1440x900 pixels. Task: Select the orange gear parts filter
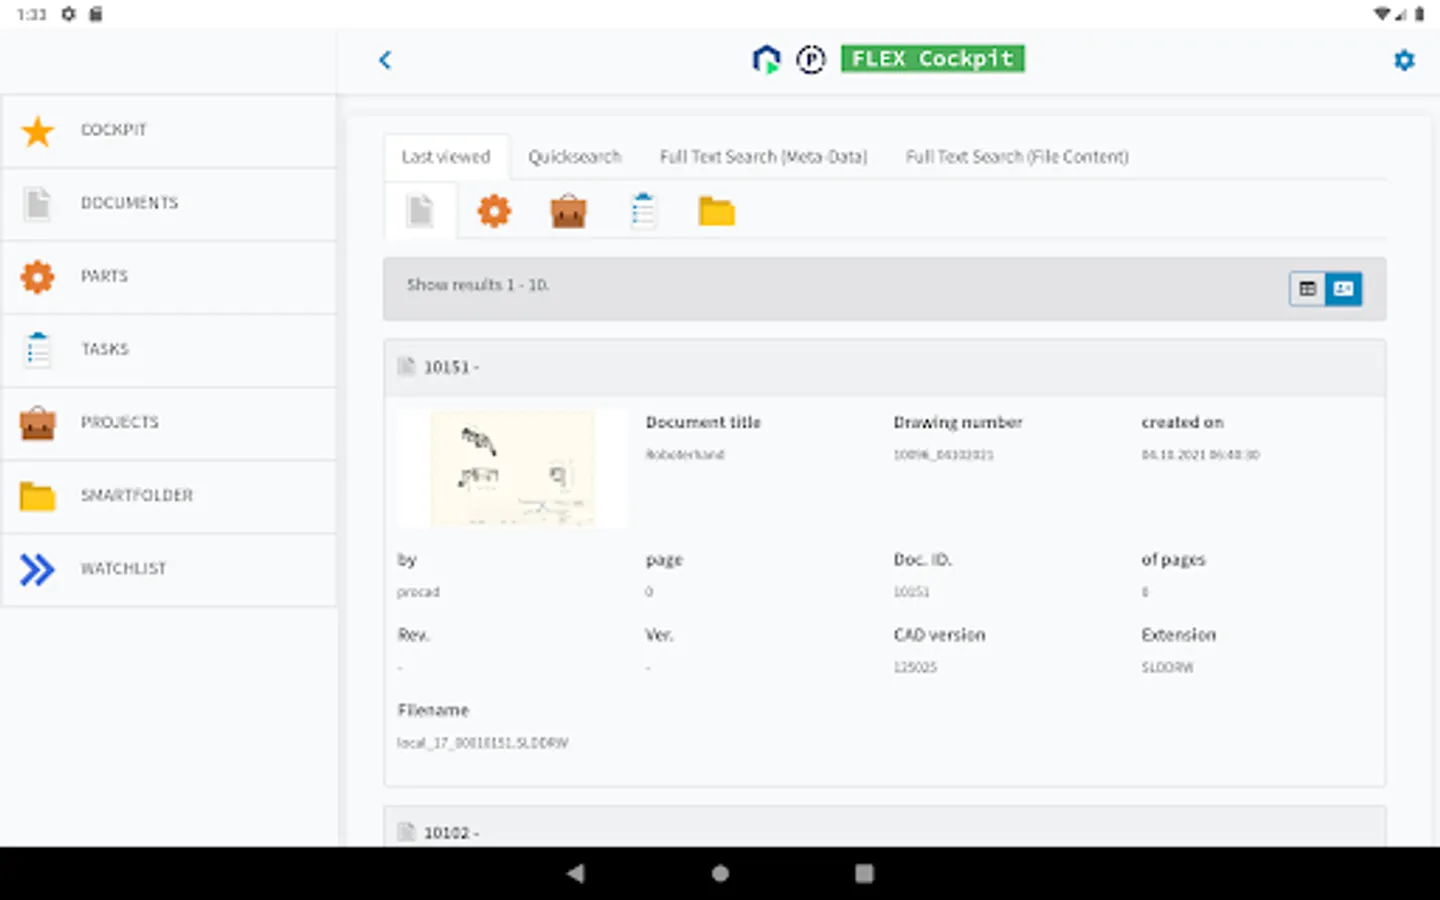[494, 212]
